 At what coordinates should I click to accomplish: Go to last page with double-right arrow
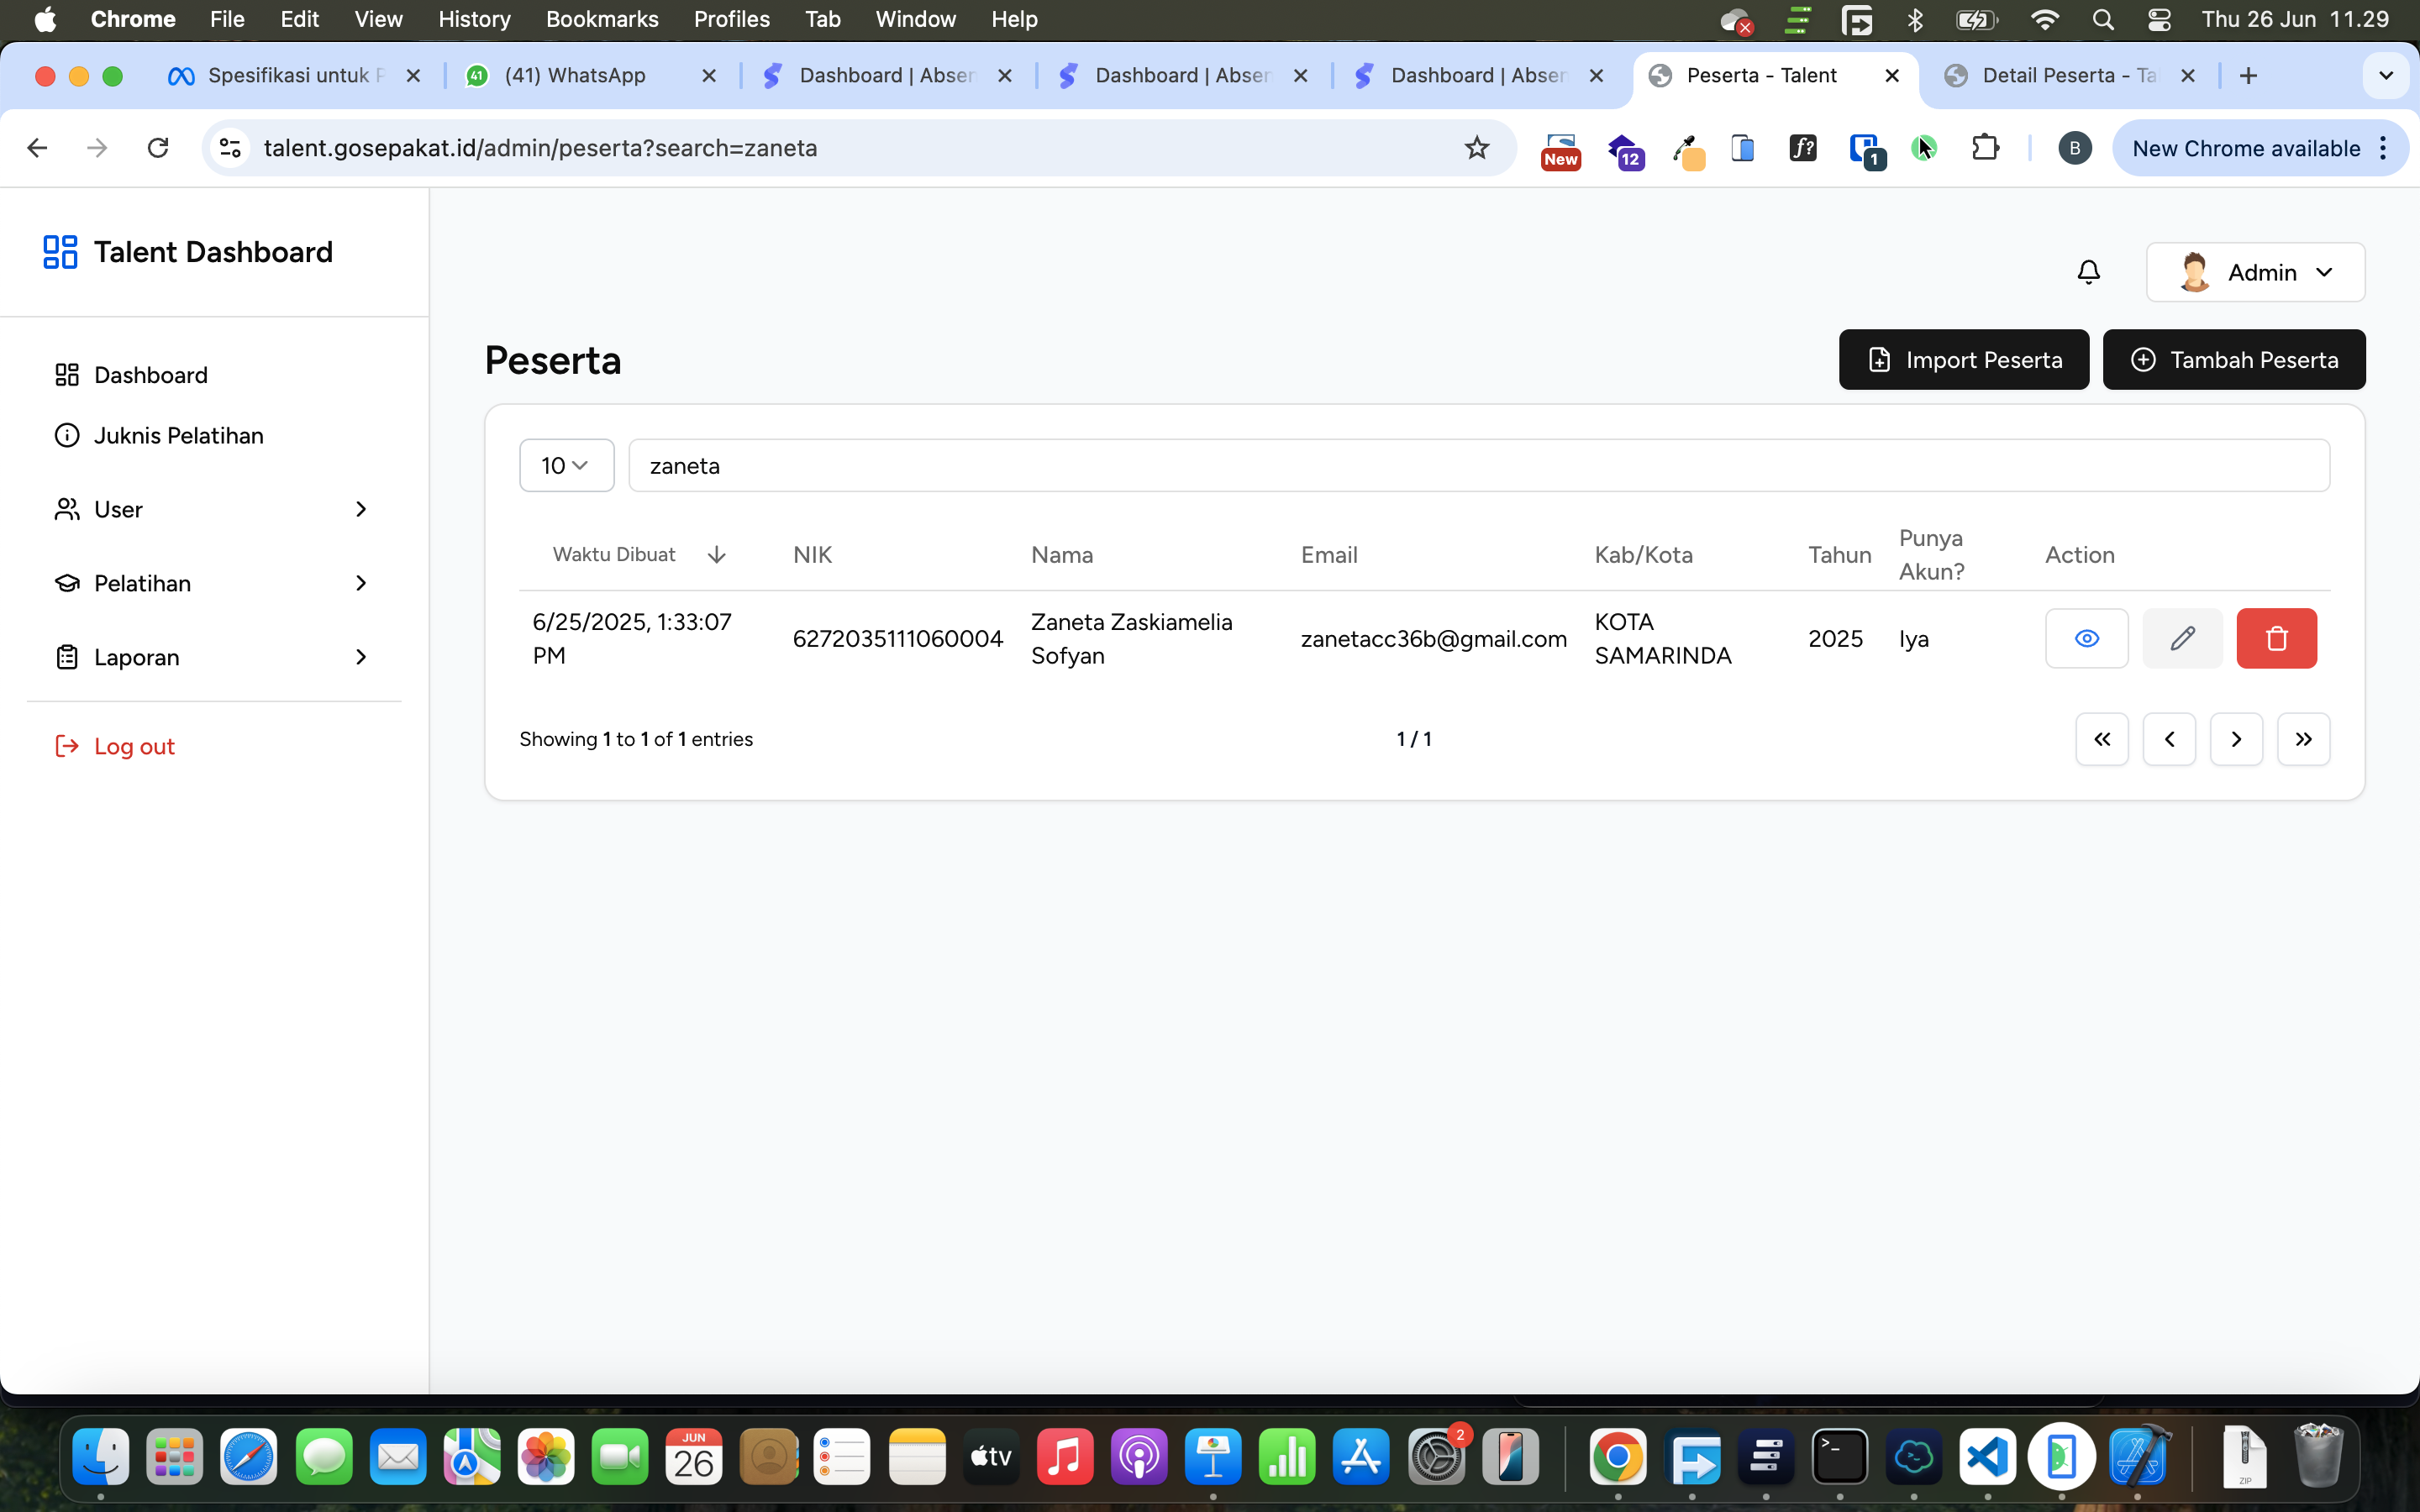pos(2303,739)
